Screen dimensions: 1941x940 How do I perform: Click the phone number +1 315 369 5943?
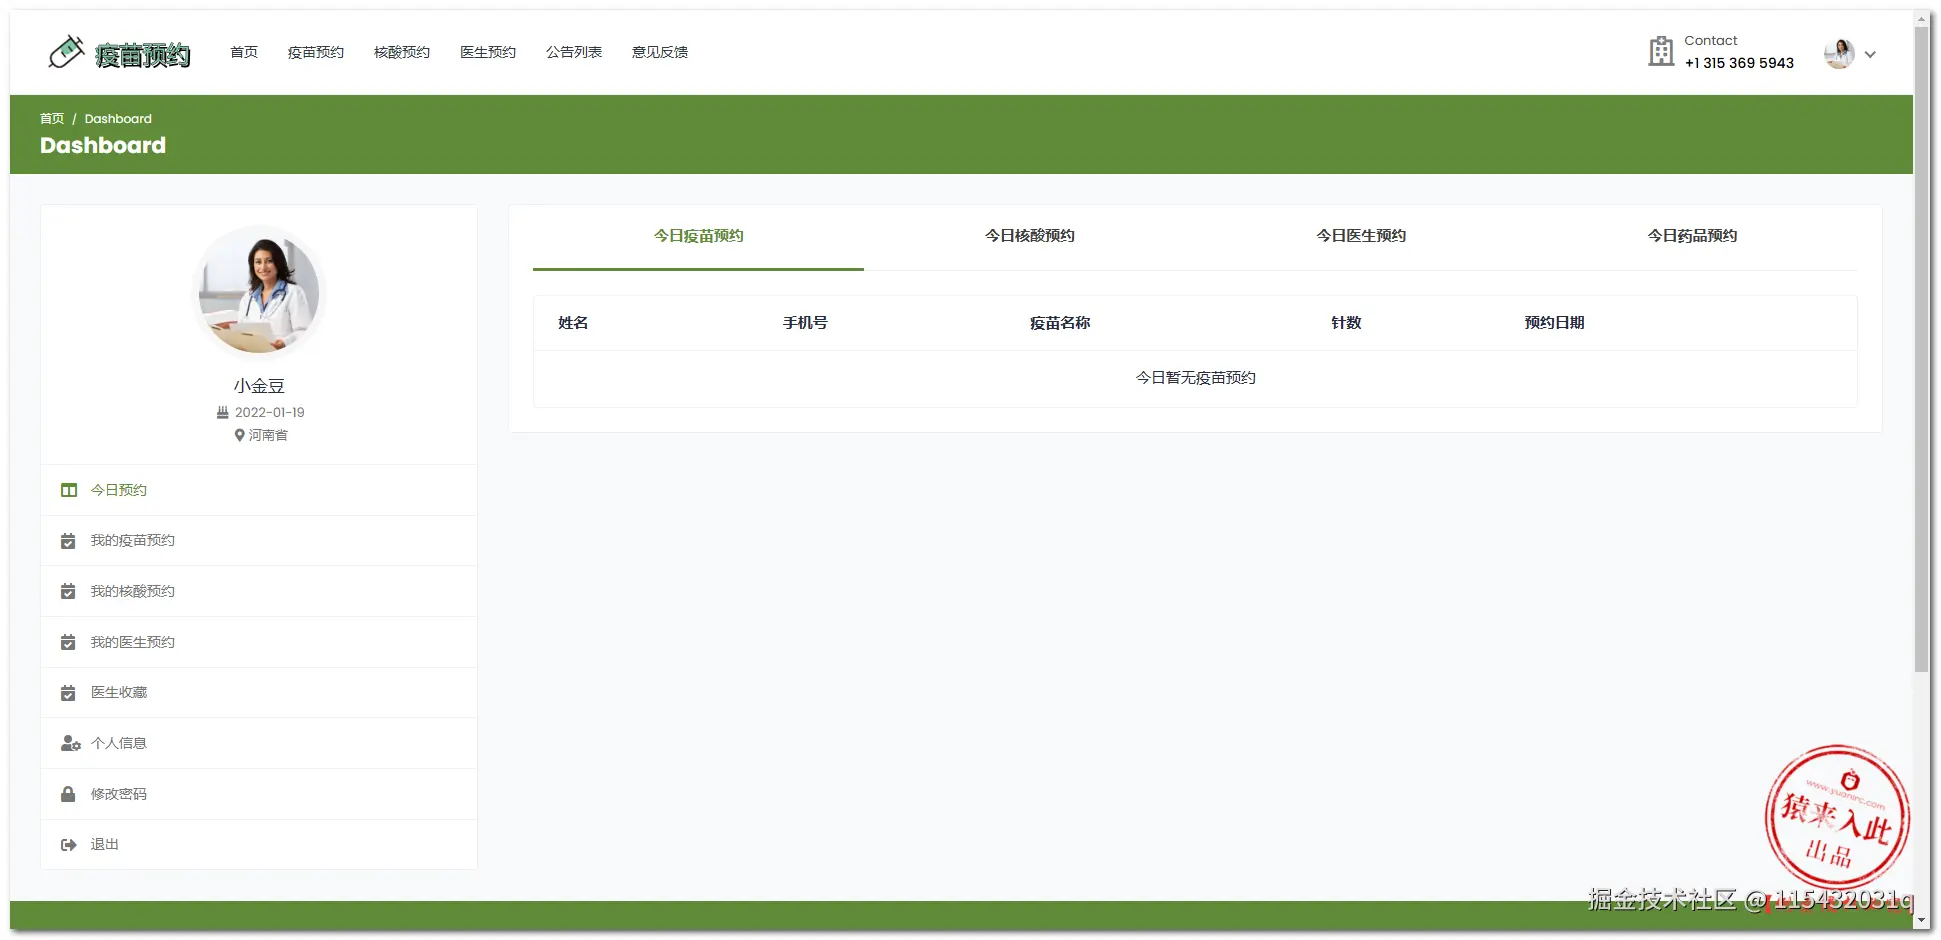tap(1739, 63)
